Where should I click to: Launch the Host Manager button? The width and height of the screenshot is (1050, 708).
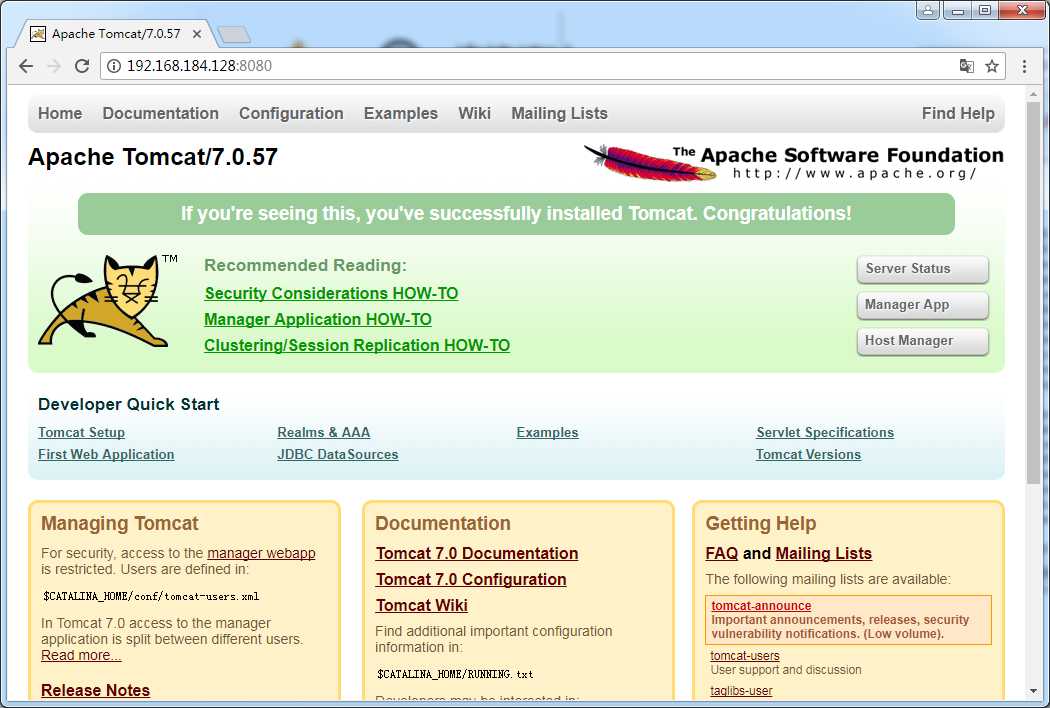pos(922,341)
